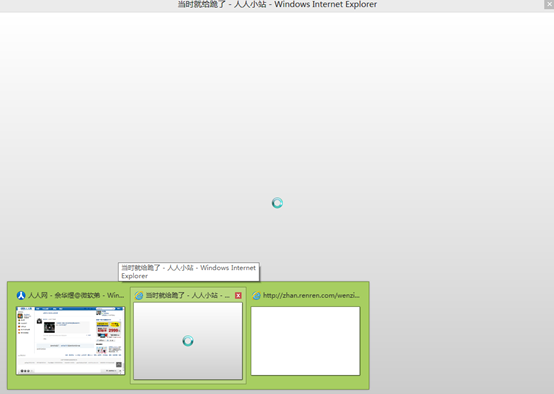Viewport: 554px width, 394px height.
Task: Click the 人人小站 preview title text
Action: 188,295
